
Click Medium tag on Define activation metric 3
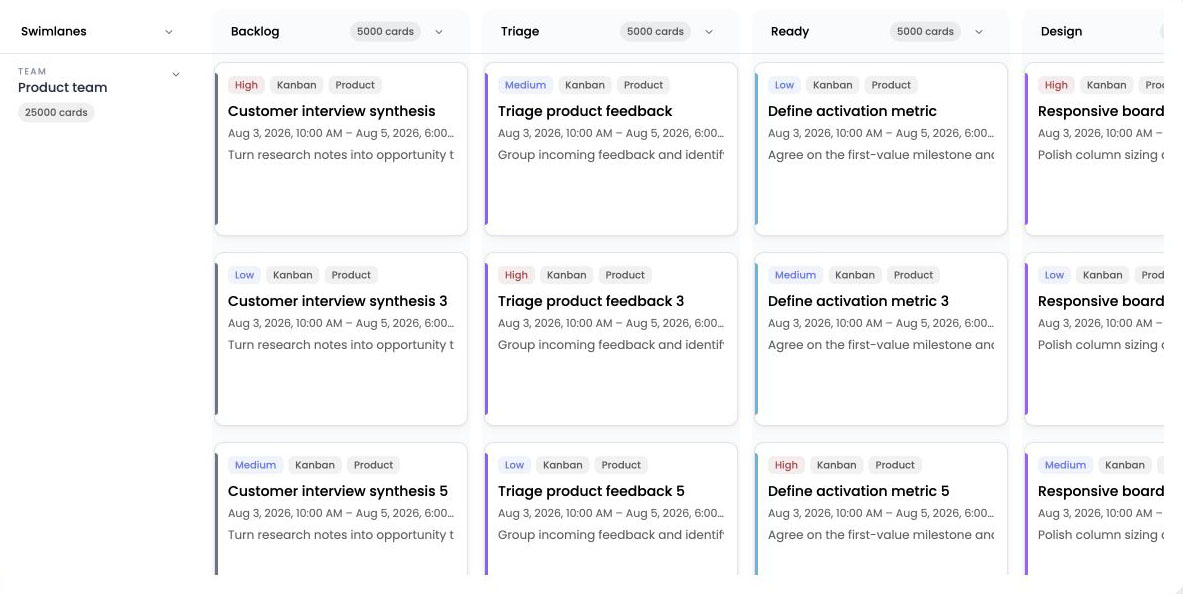pyautogui.click(x=795, y=275)
